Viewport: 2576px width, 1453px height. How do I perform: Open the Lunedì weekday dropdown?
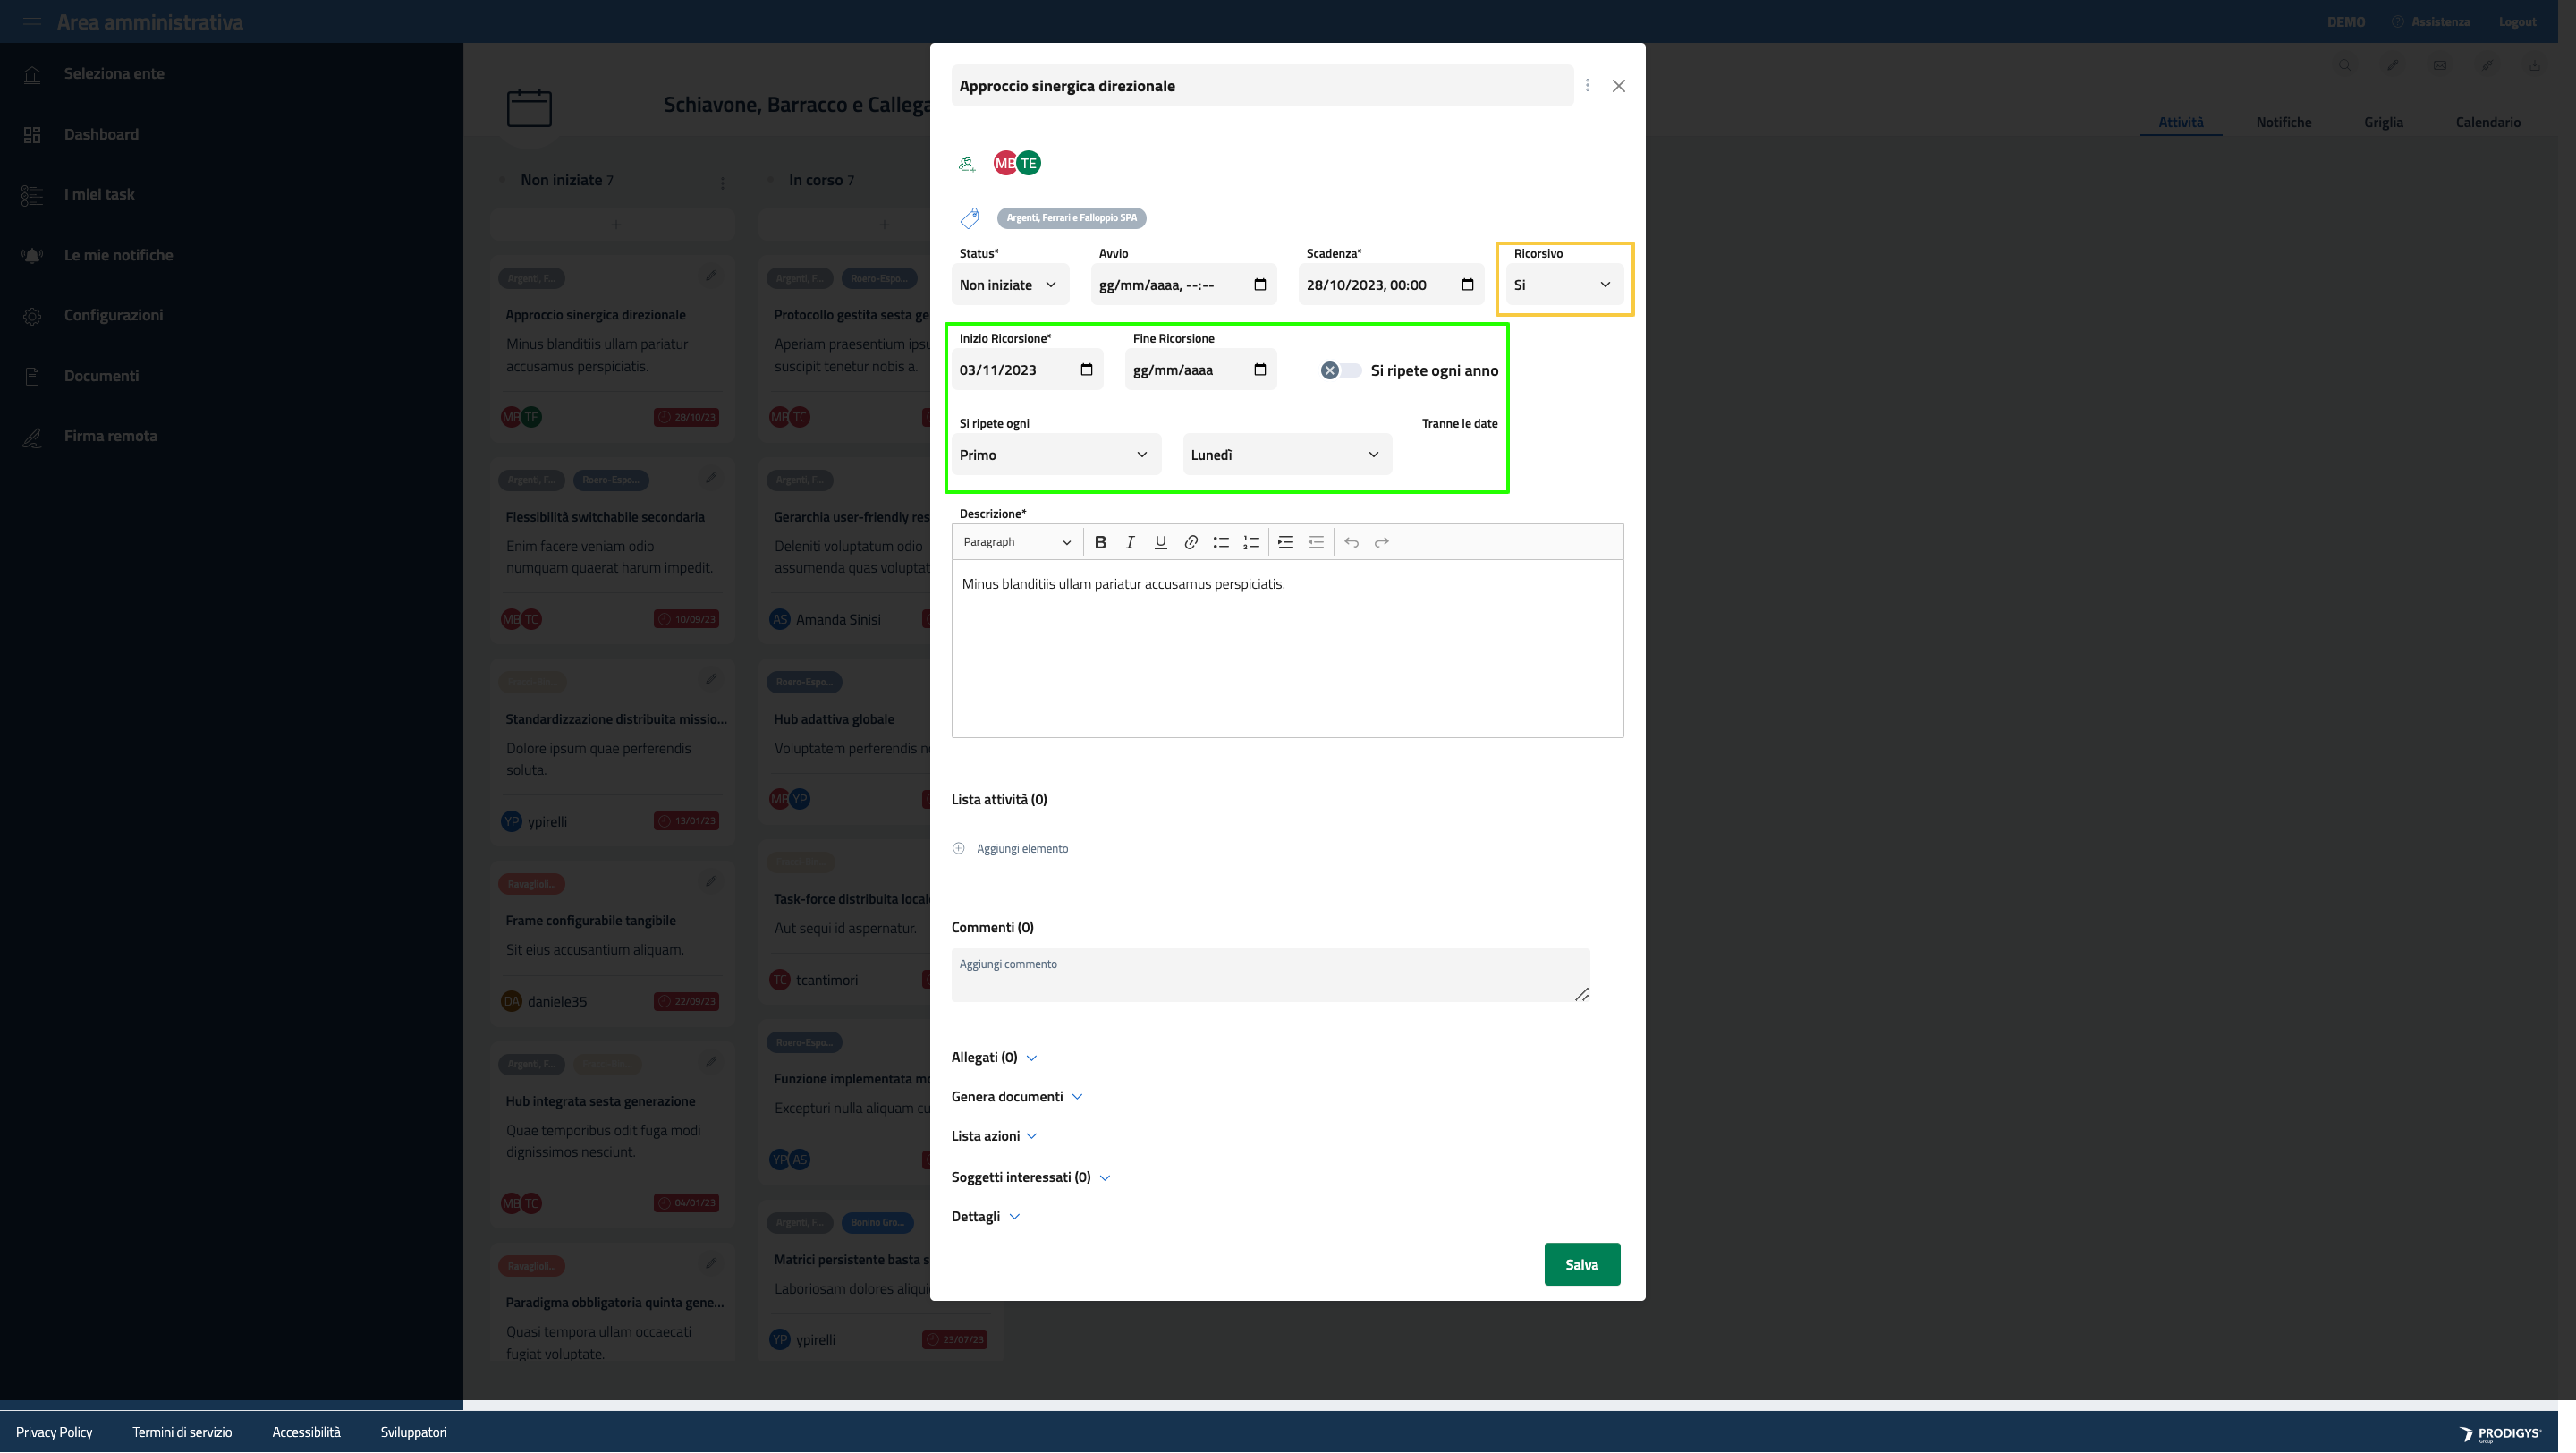1285,455
